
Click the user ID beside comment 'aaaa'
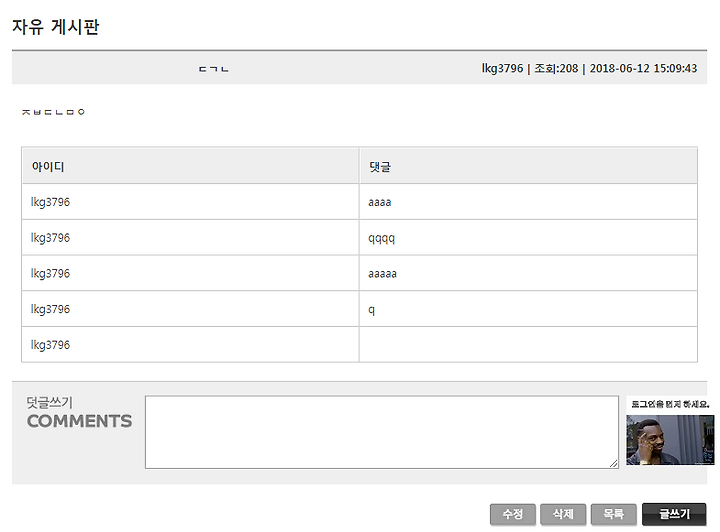(50, 202)
